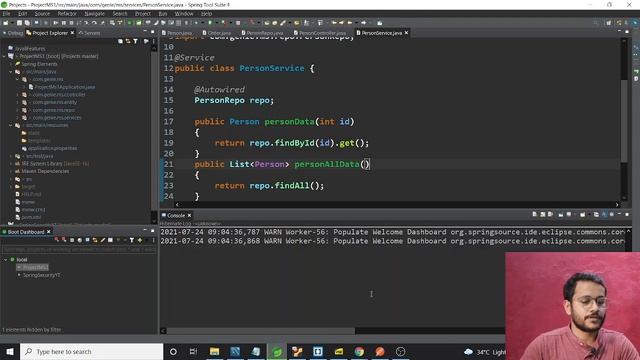
Task: Select ProjectMs1Application.java in the tree
Action: click(64, 87)
